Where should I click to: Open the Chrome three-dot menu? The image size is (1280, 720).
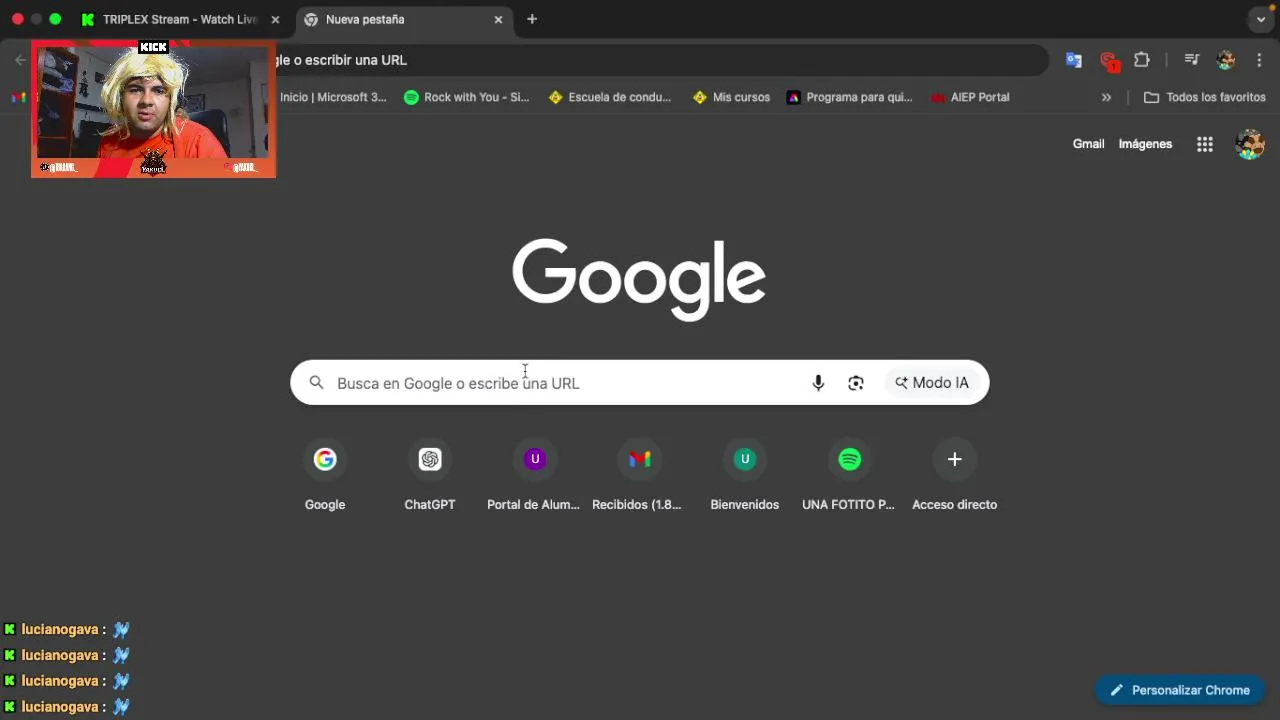coord(1259,60)
